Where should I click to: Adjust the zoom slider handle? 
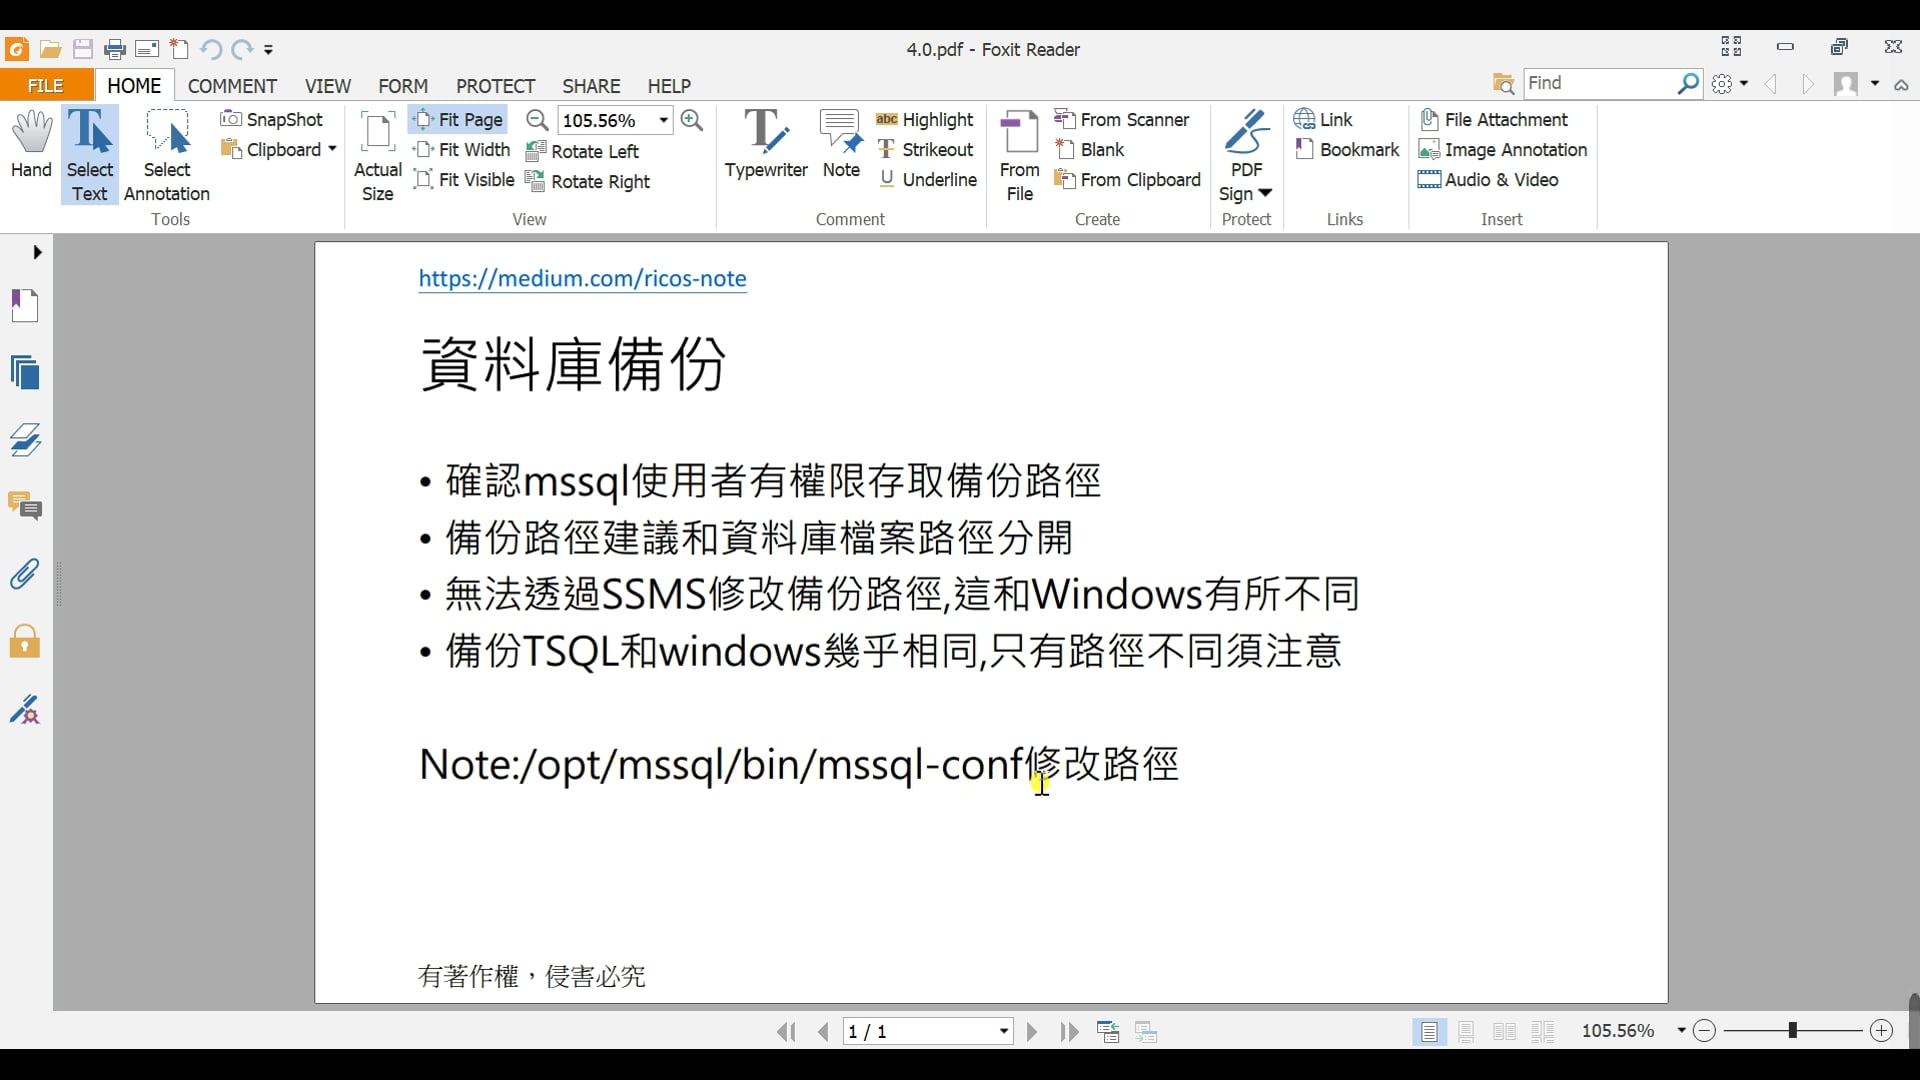click(1793, 1031)
